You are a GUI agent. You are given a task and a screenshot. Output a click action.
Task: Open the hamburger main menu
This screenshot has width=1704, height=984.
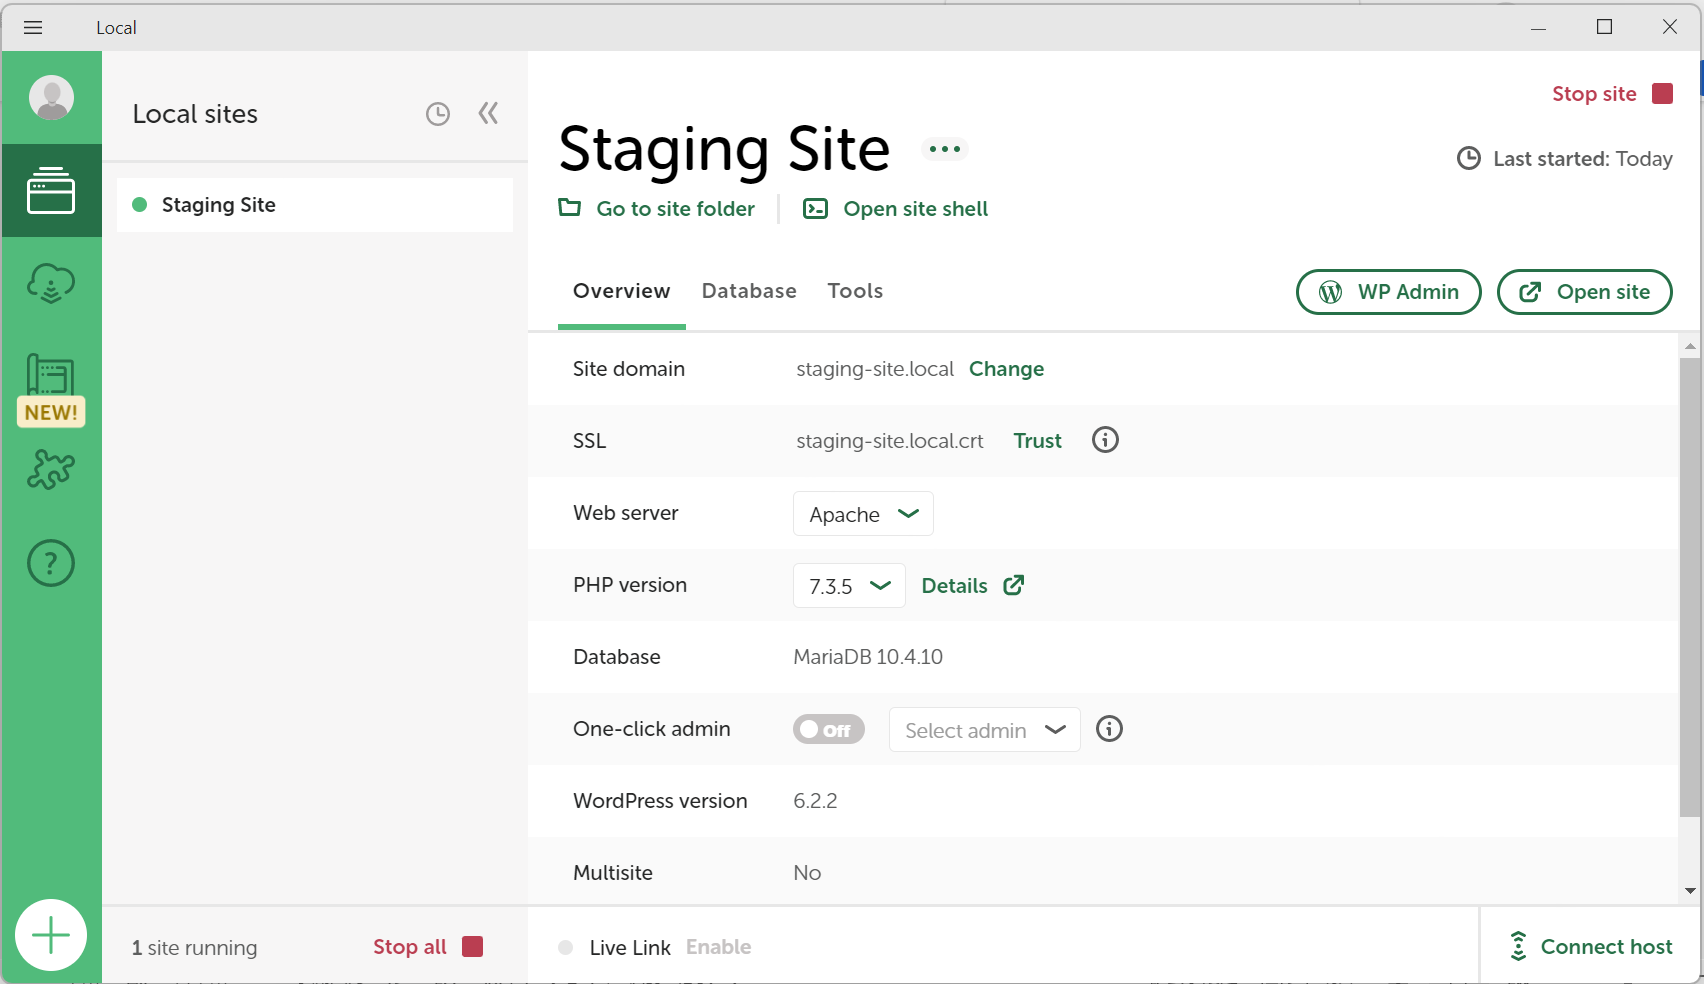point(33,27)
